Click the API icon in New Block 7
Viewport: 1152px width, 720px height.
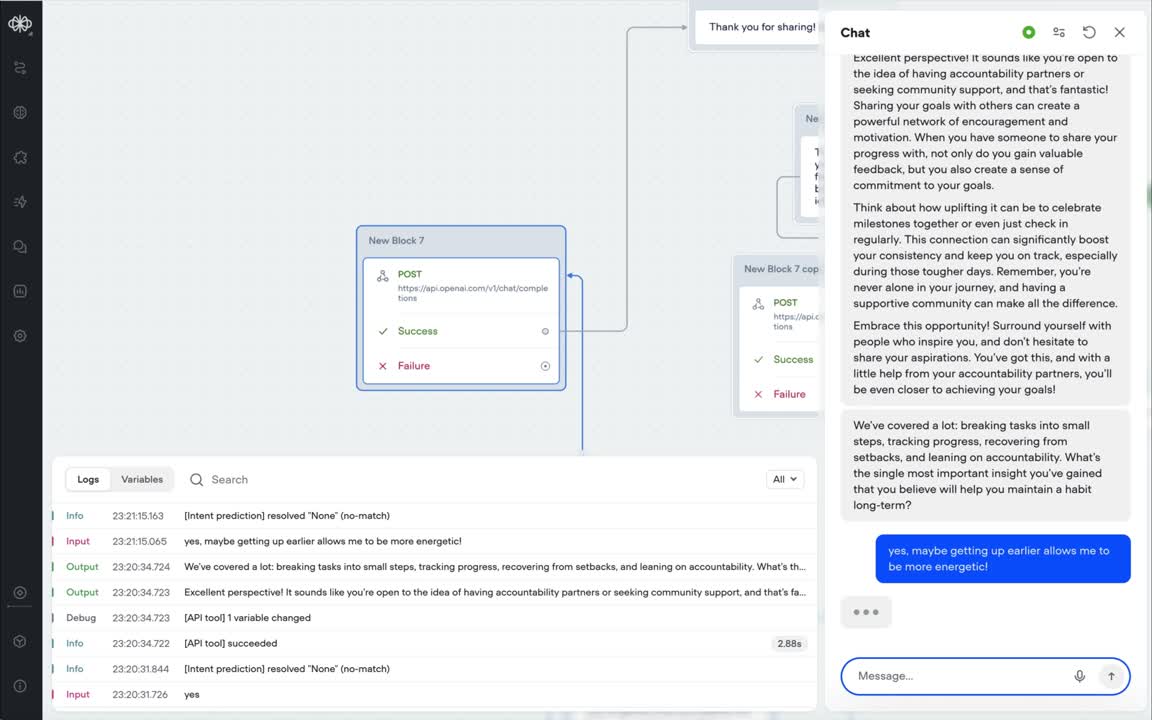point(383,276)
